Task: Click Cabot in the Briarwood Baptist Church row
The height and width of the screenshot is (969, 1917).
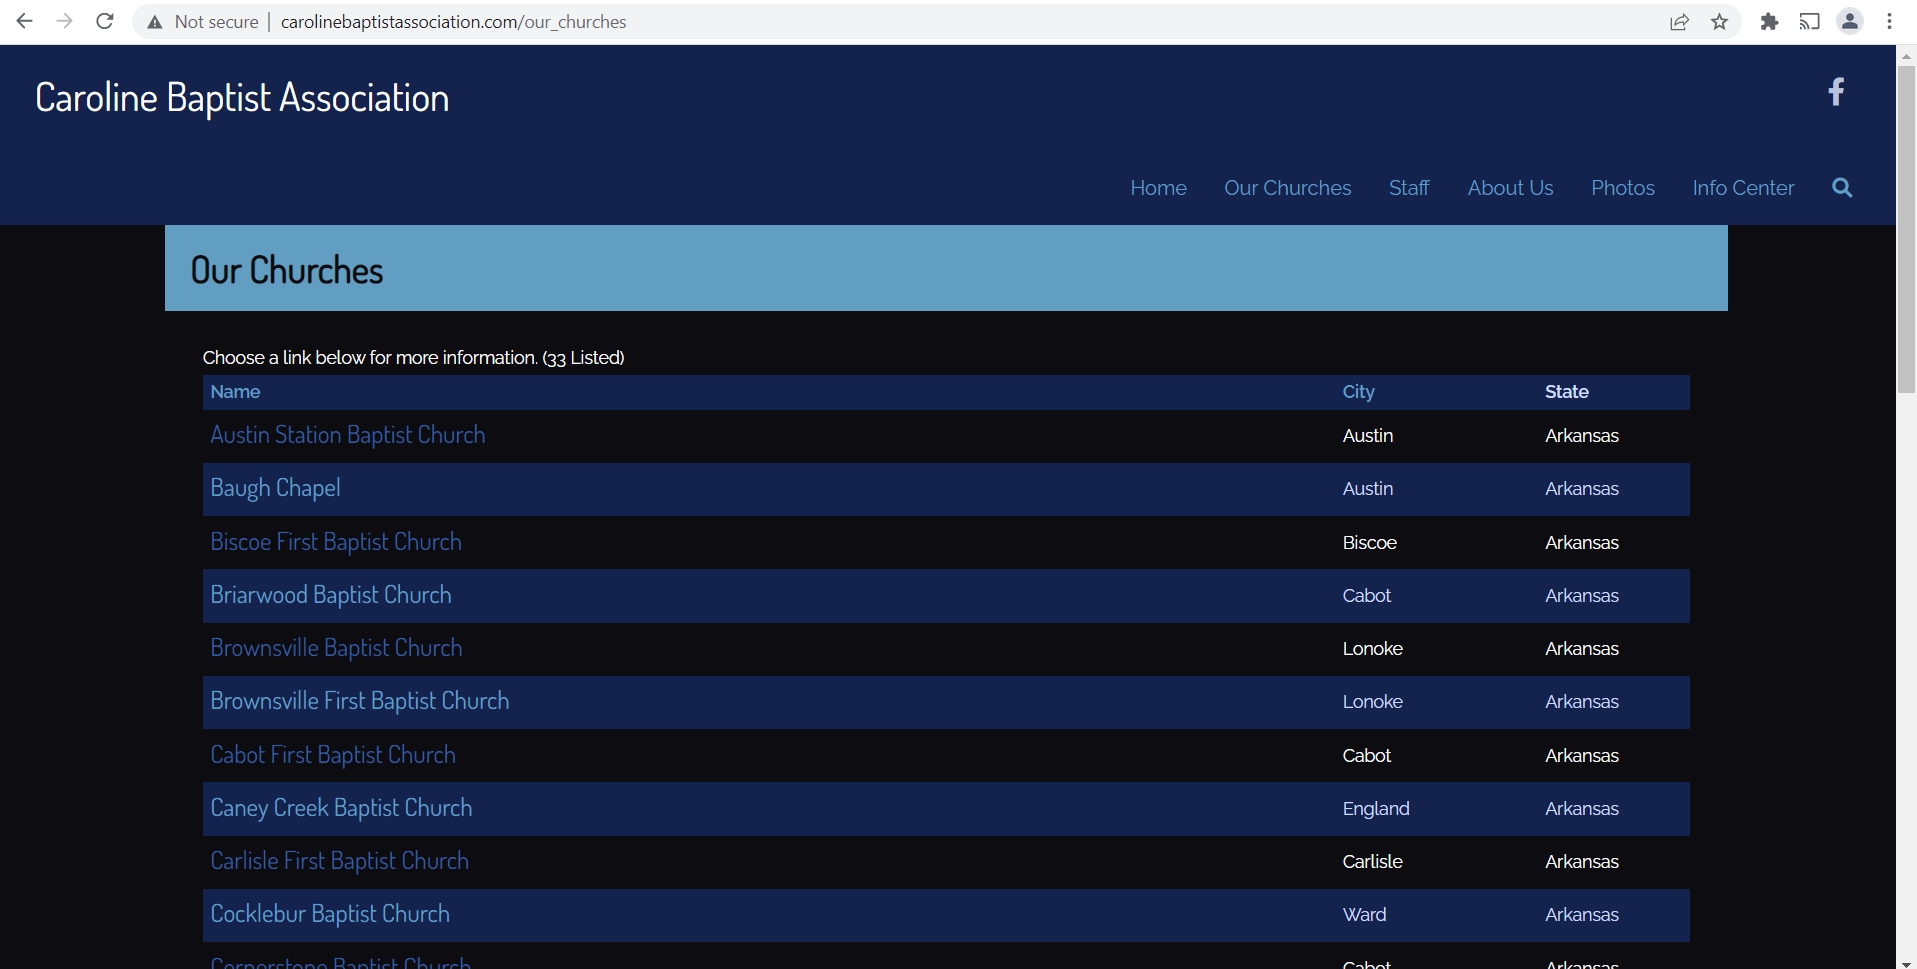Action: click(x=1366, y=596)
